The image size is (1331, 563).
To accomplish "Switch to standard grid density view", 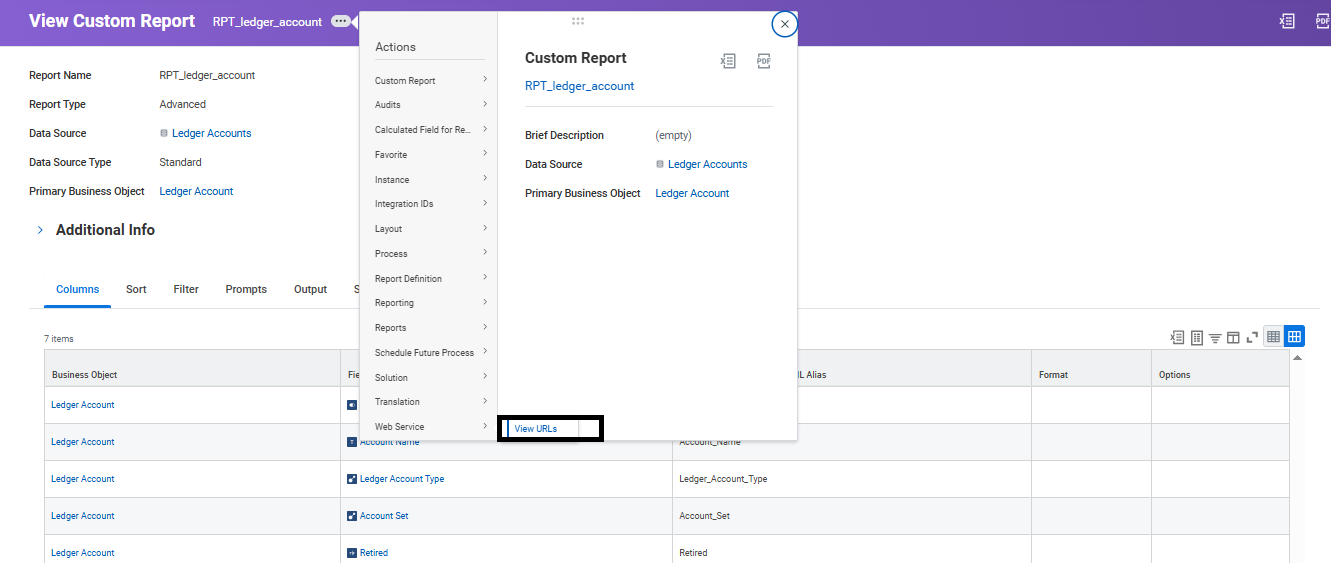I will tap(1294, 337).
